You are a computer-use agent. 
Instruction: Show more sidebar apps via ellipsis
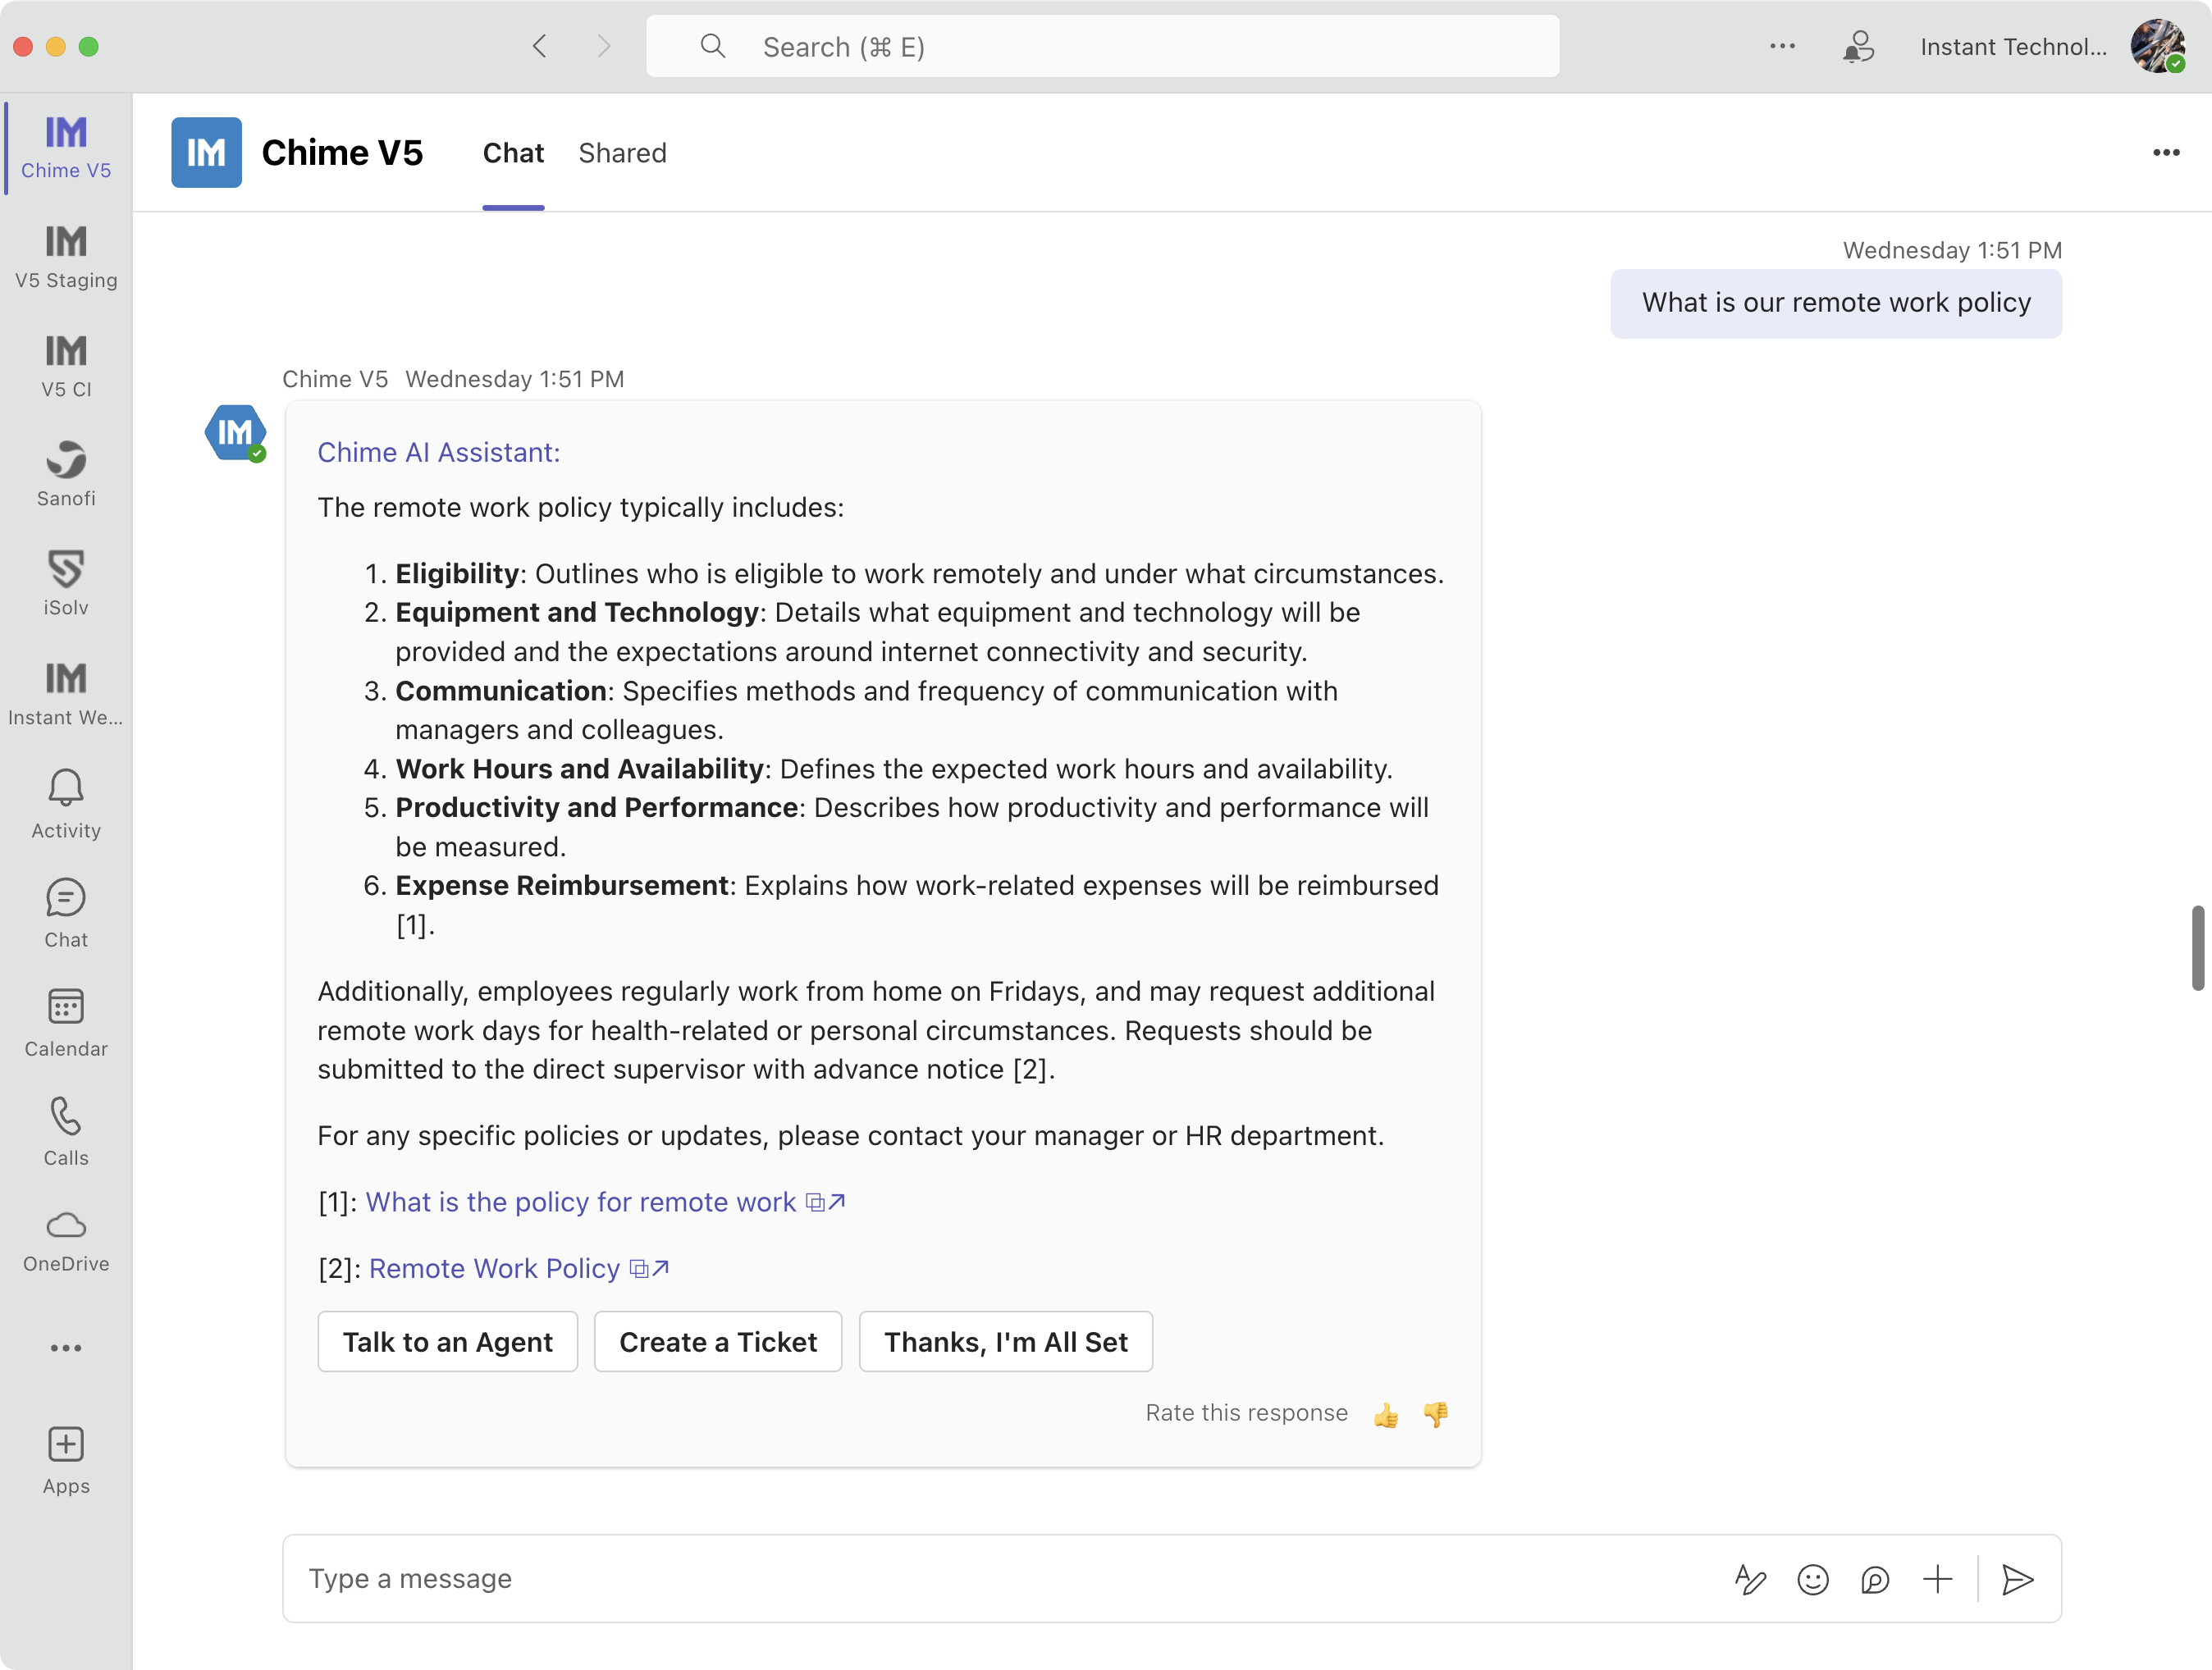point(66,1348)
